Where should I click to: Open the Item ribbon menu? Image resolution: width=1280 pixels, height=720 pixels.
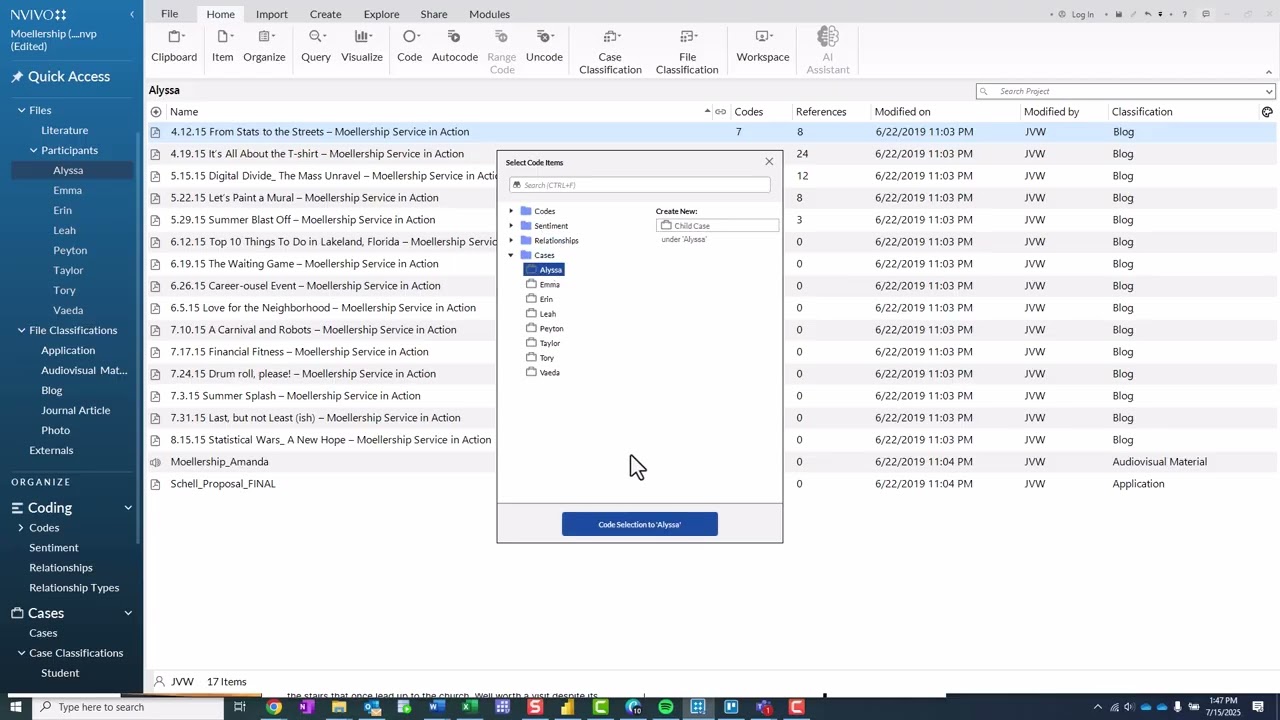click(222, 47)
